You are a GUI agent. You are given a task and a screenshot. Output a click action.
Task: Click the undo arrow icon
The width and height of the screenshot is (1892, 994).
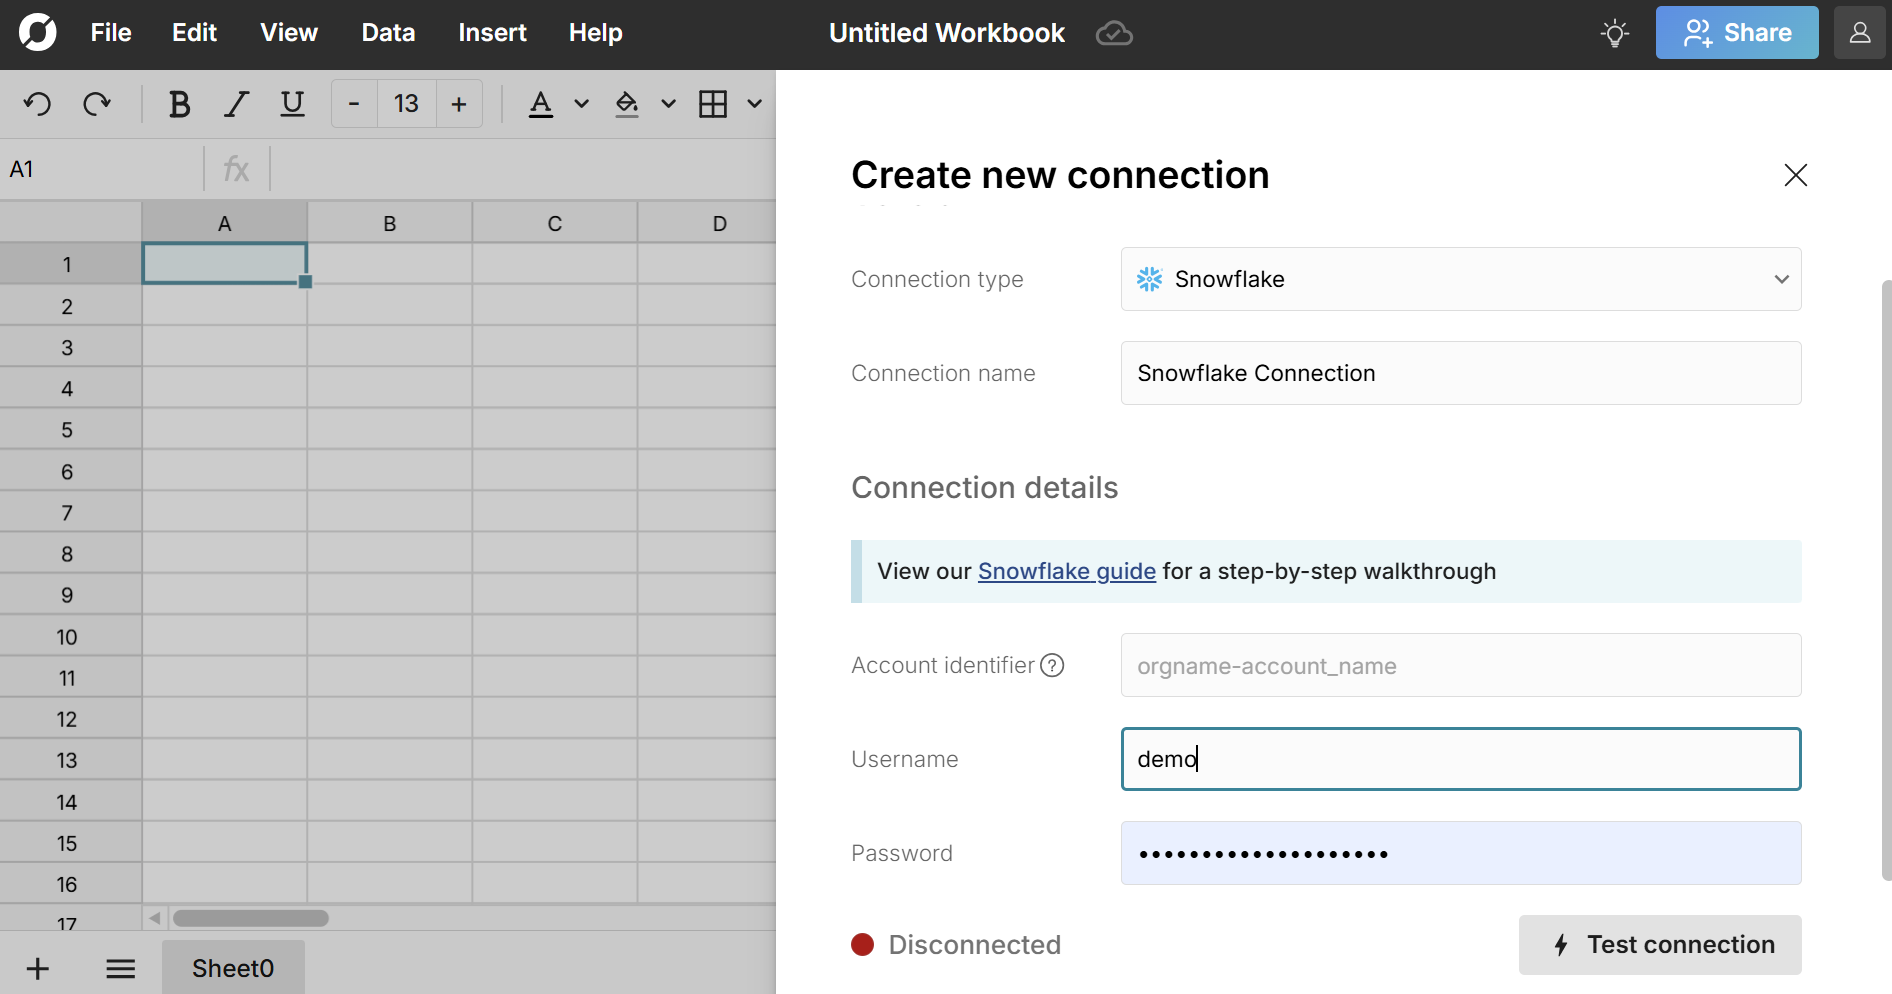38,104
